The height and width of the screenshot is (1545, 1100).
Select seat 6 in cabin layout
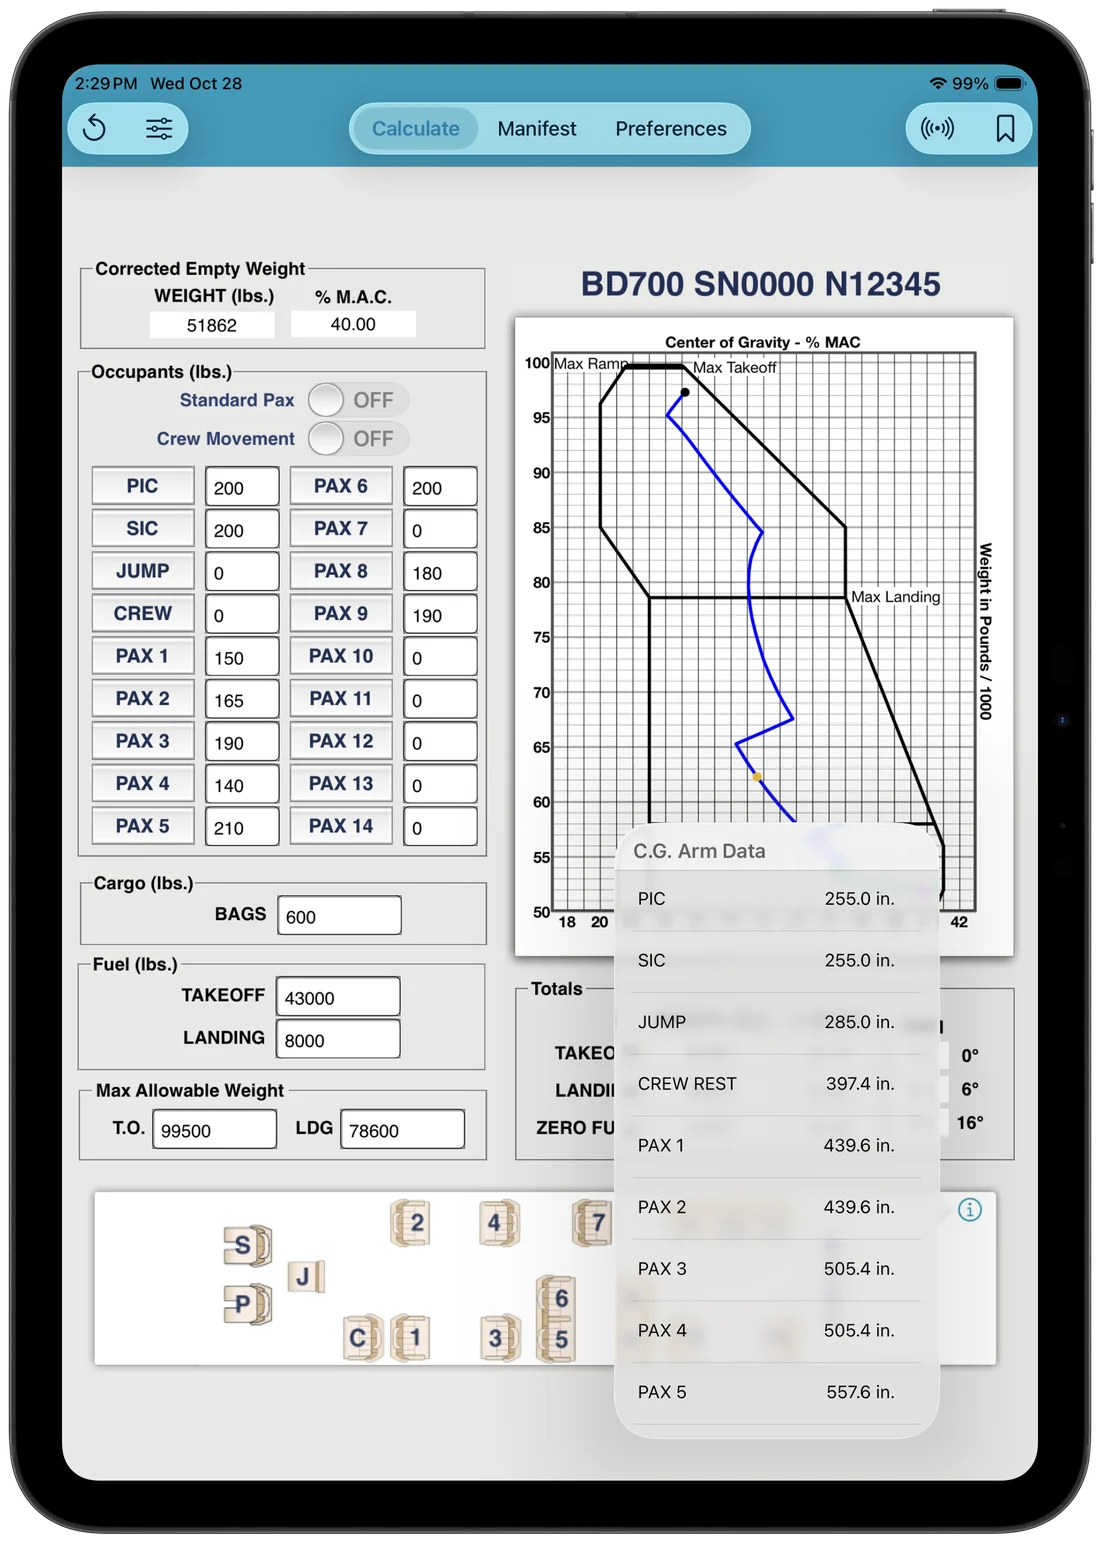557,1297
